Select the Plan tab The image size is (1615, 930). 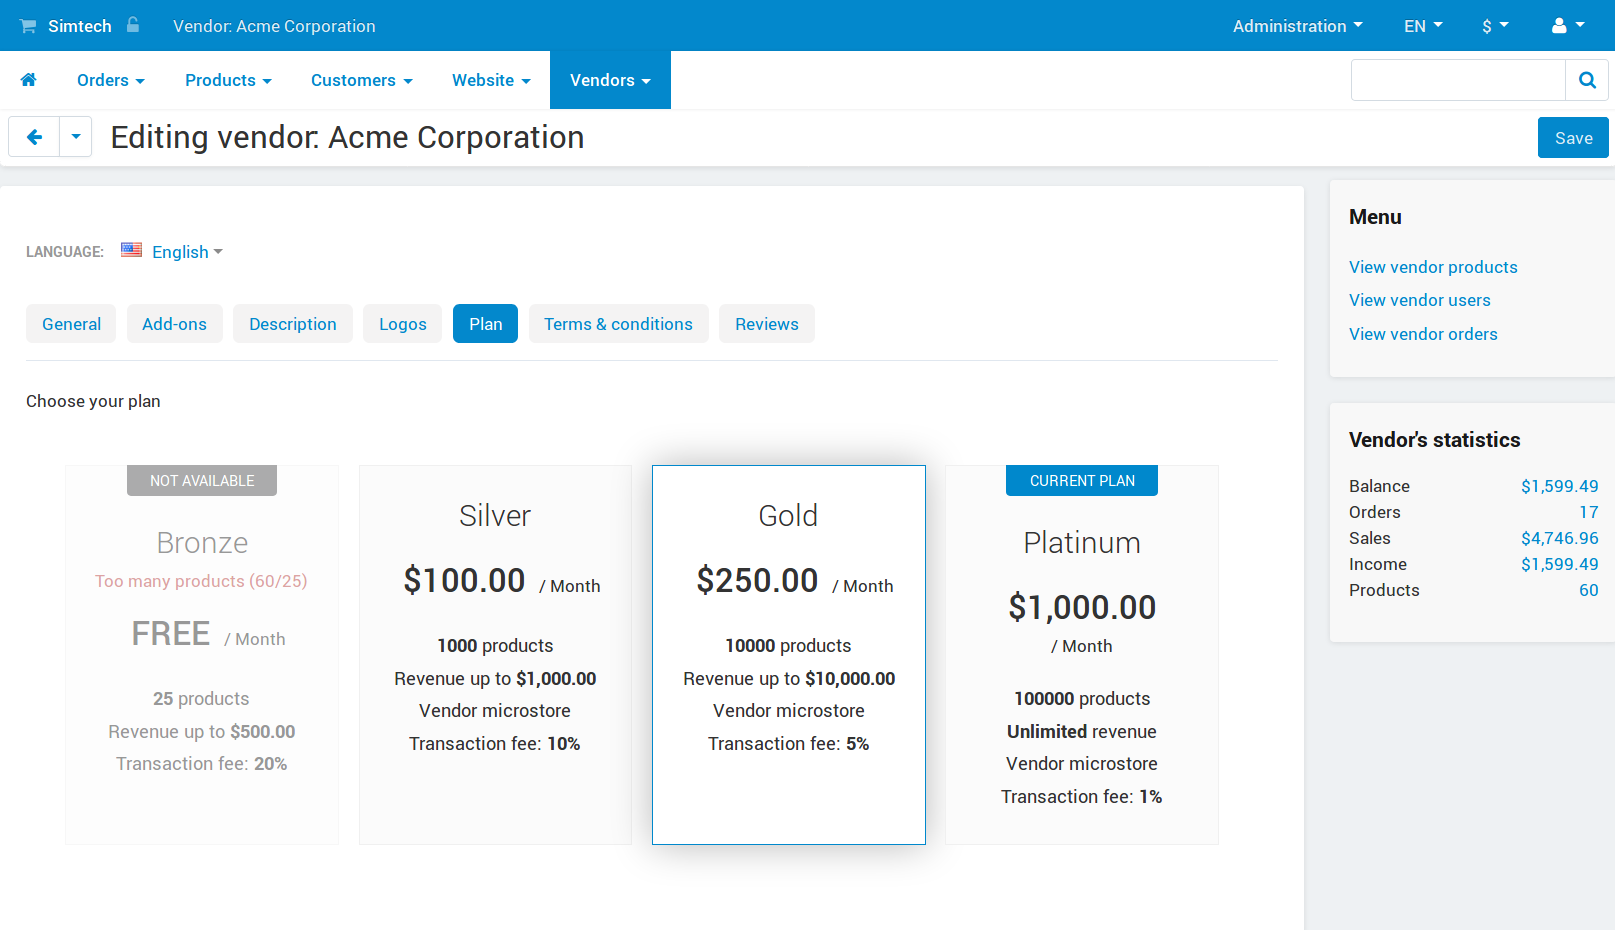click(x=485, y=324)
